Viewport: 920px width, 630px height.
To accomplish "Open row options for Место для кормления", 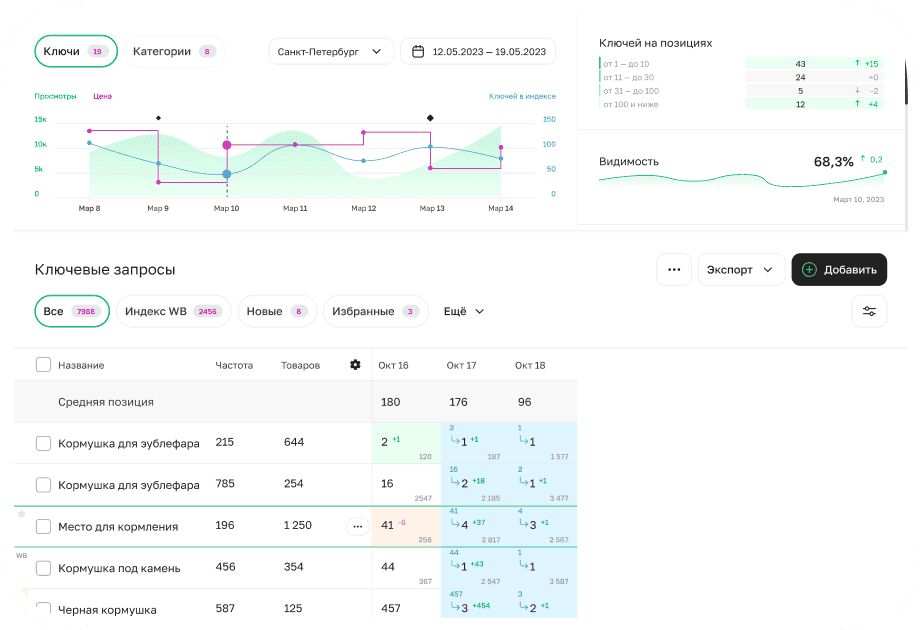I will [358, 526].
